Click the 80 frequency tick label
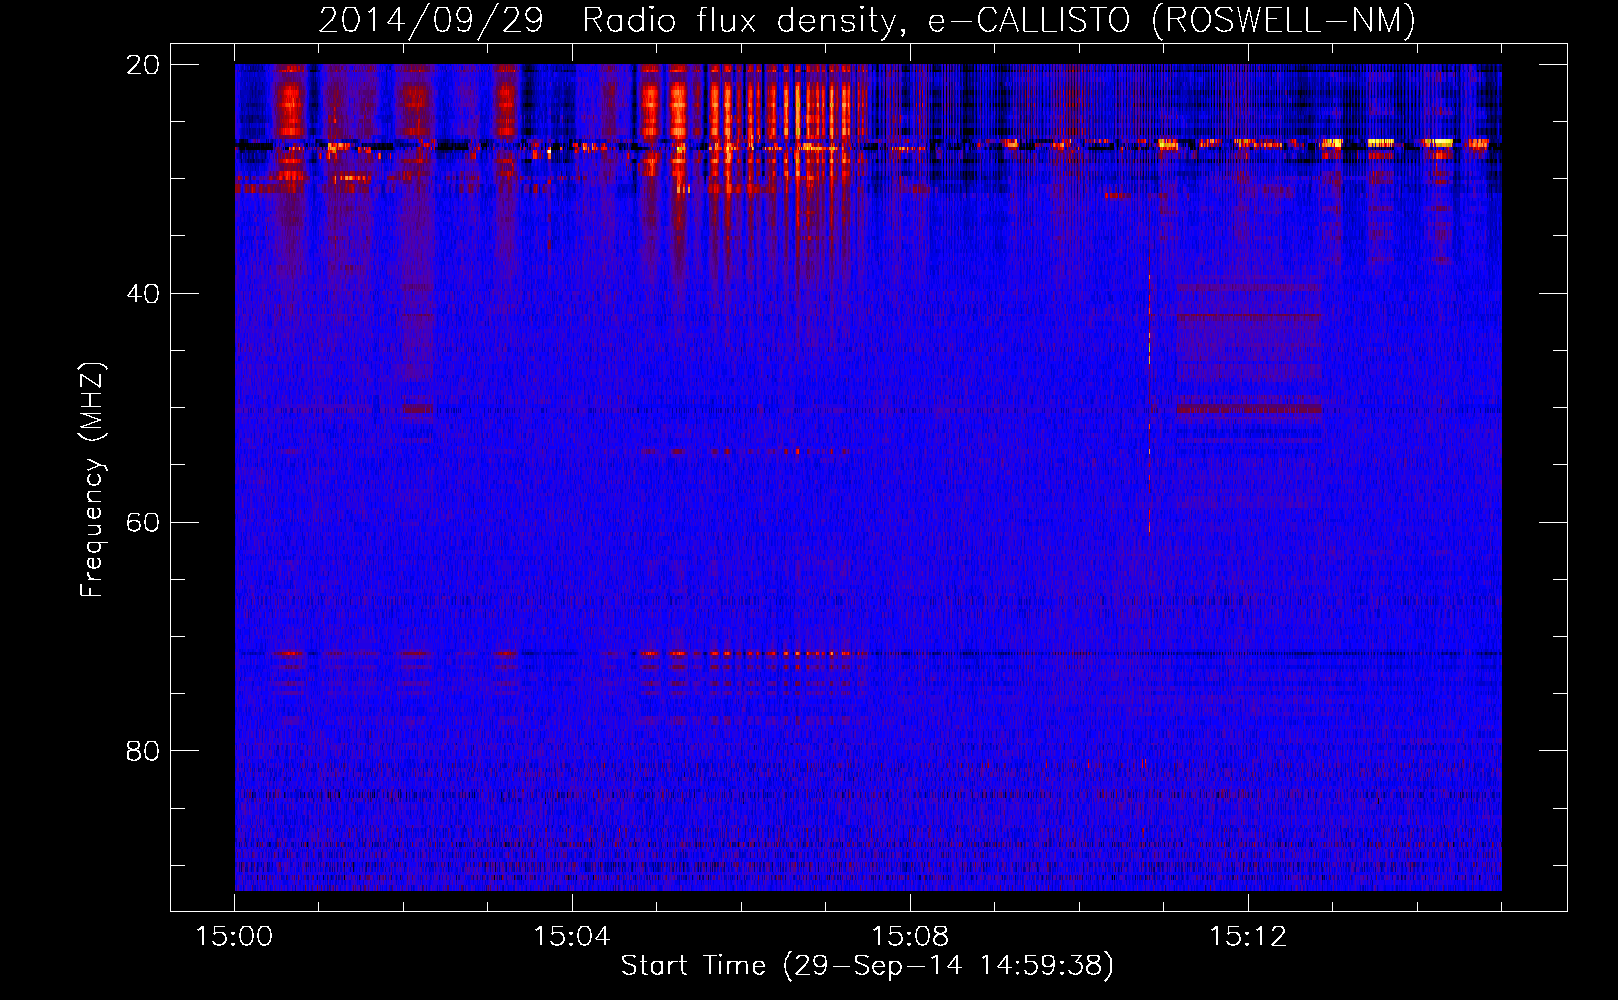This screenshot has height=1000, width=1618. [x=143, y=751]
